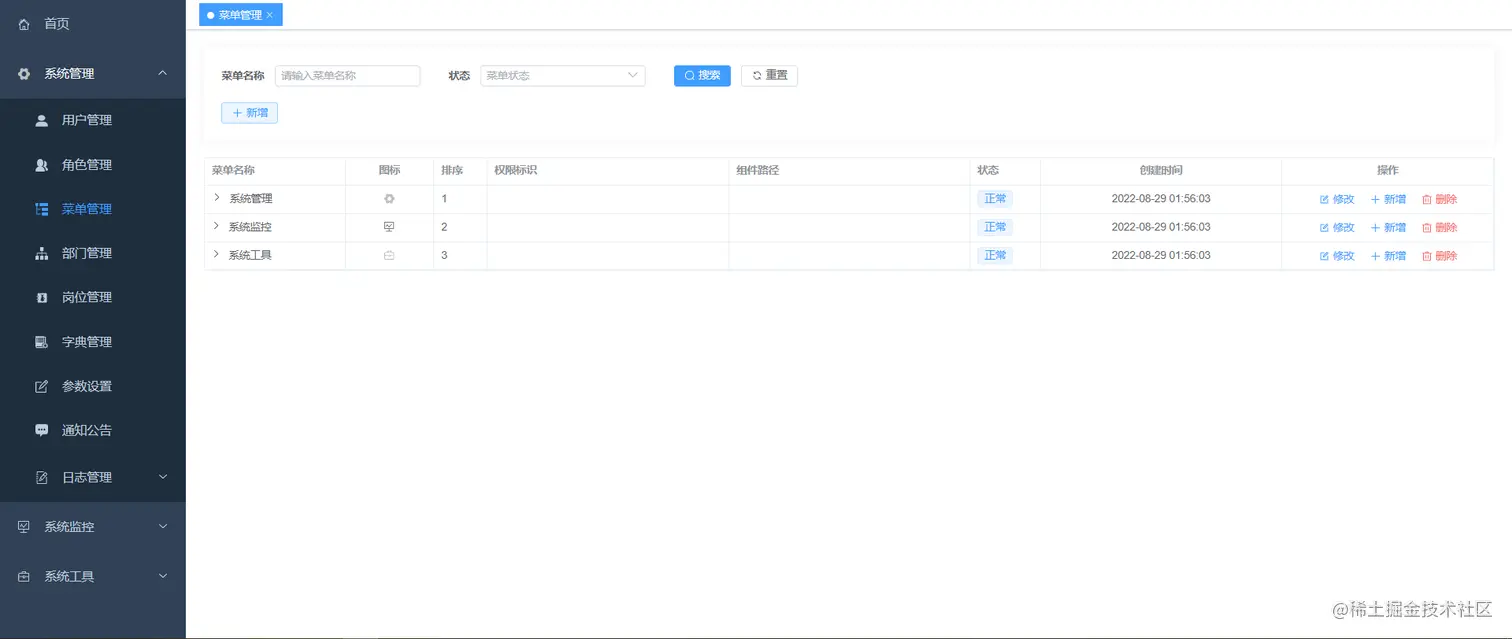
Task: Click 修改 in the 系统监控 row
Action: coord(1337,227)
